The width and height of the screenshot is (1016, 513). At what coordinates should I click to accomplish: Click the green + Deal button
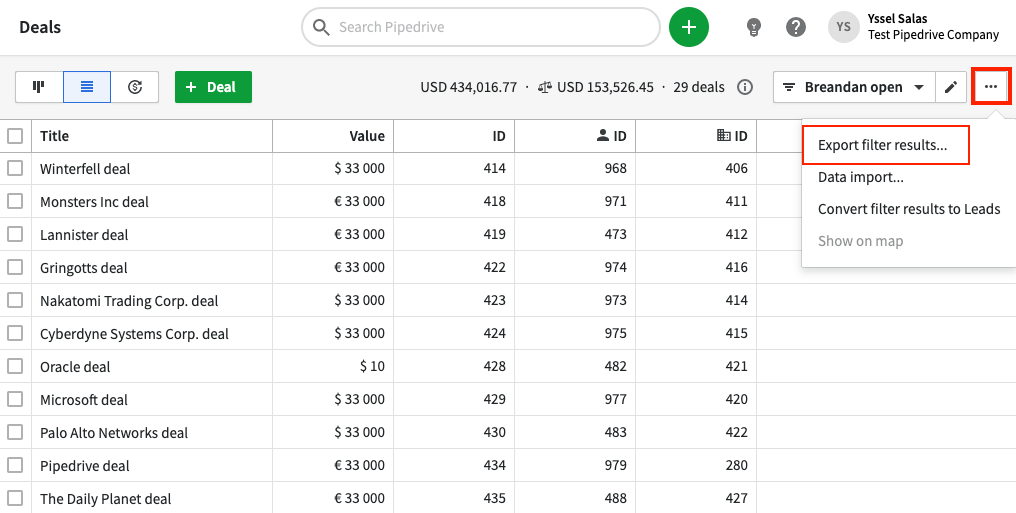click(x=213, y=87)
